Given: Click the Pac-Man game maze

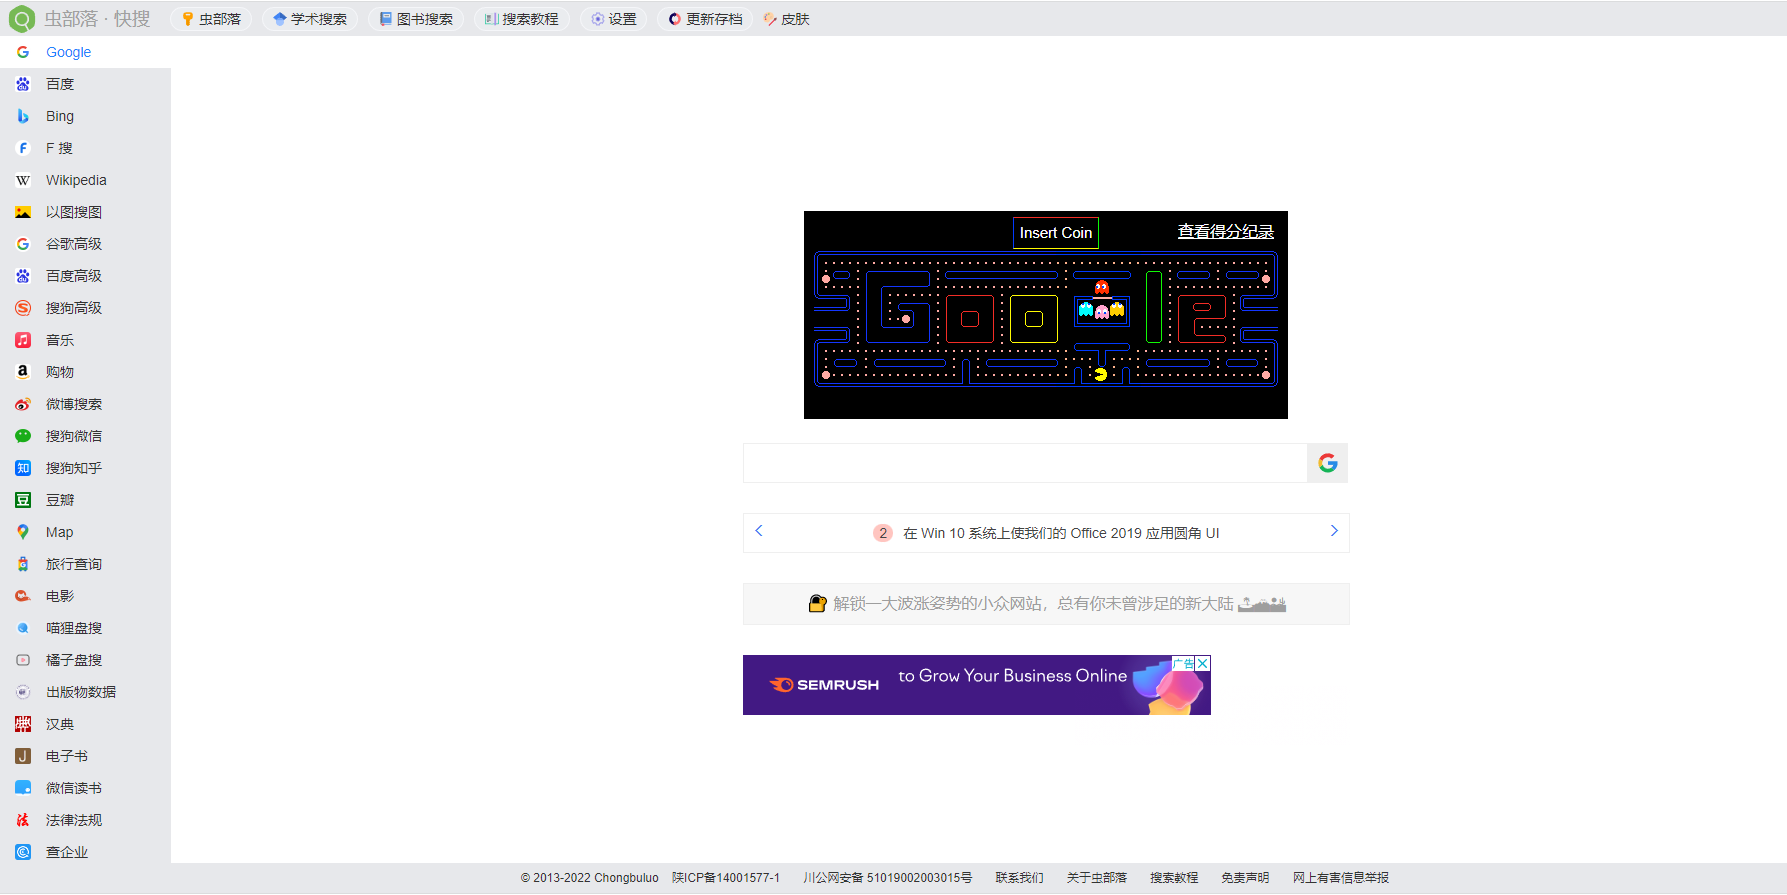Looking at the screenshot, I should [1046, 319].
